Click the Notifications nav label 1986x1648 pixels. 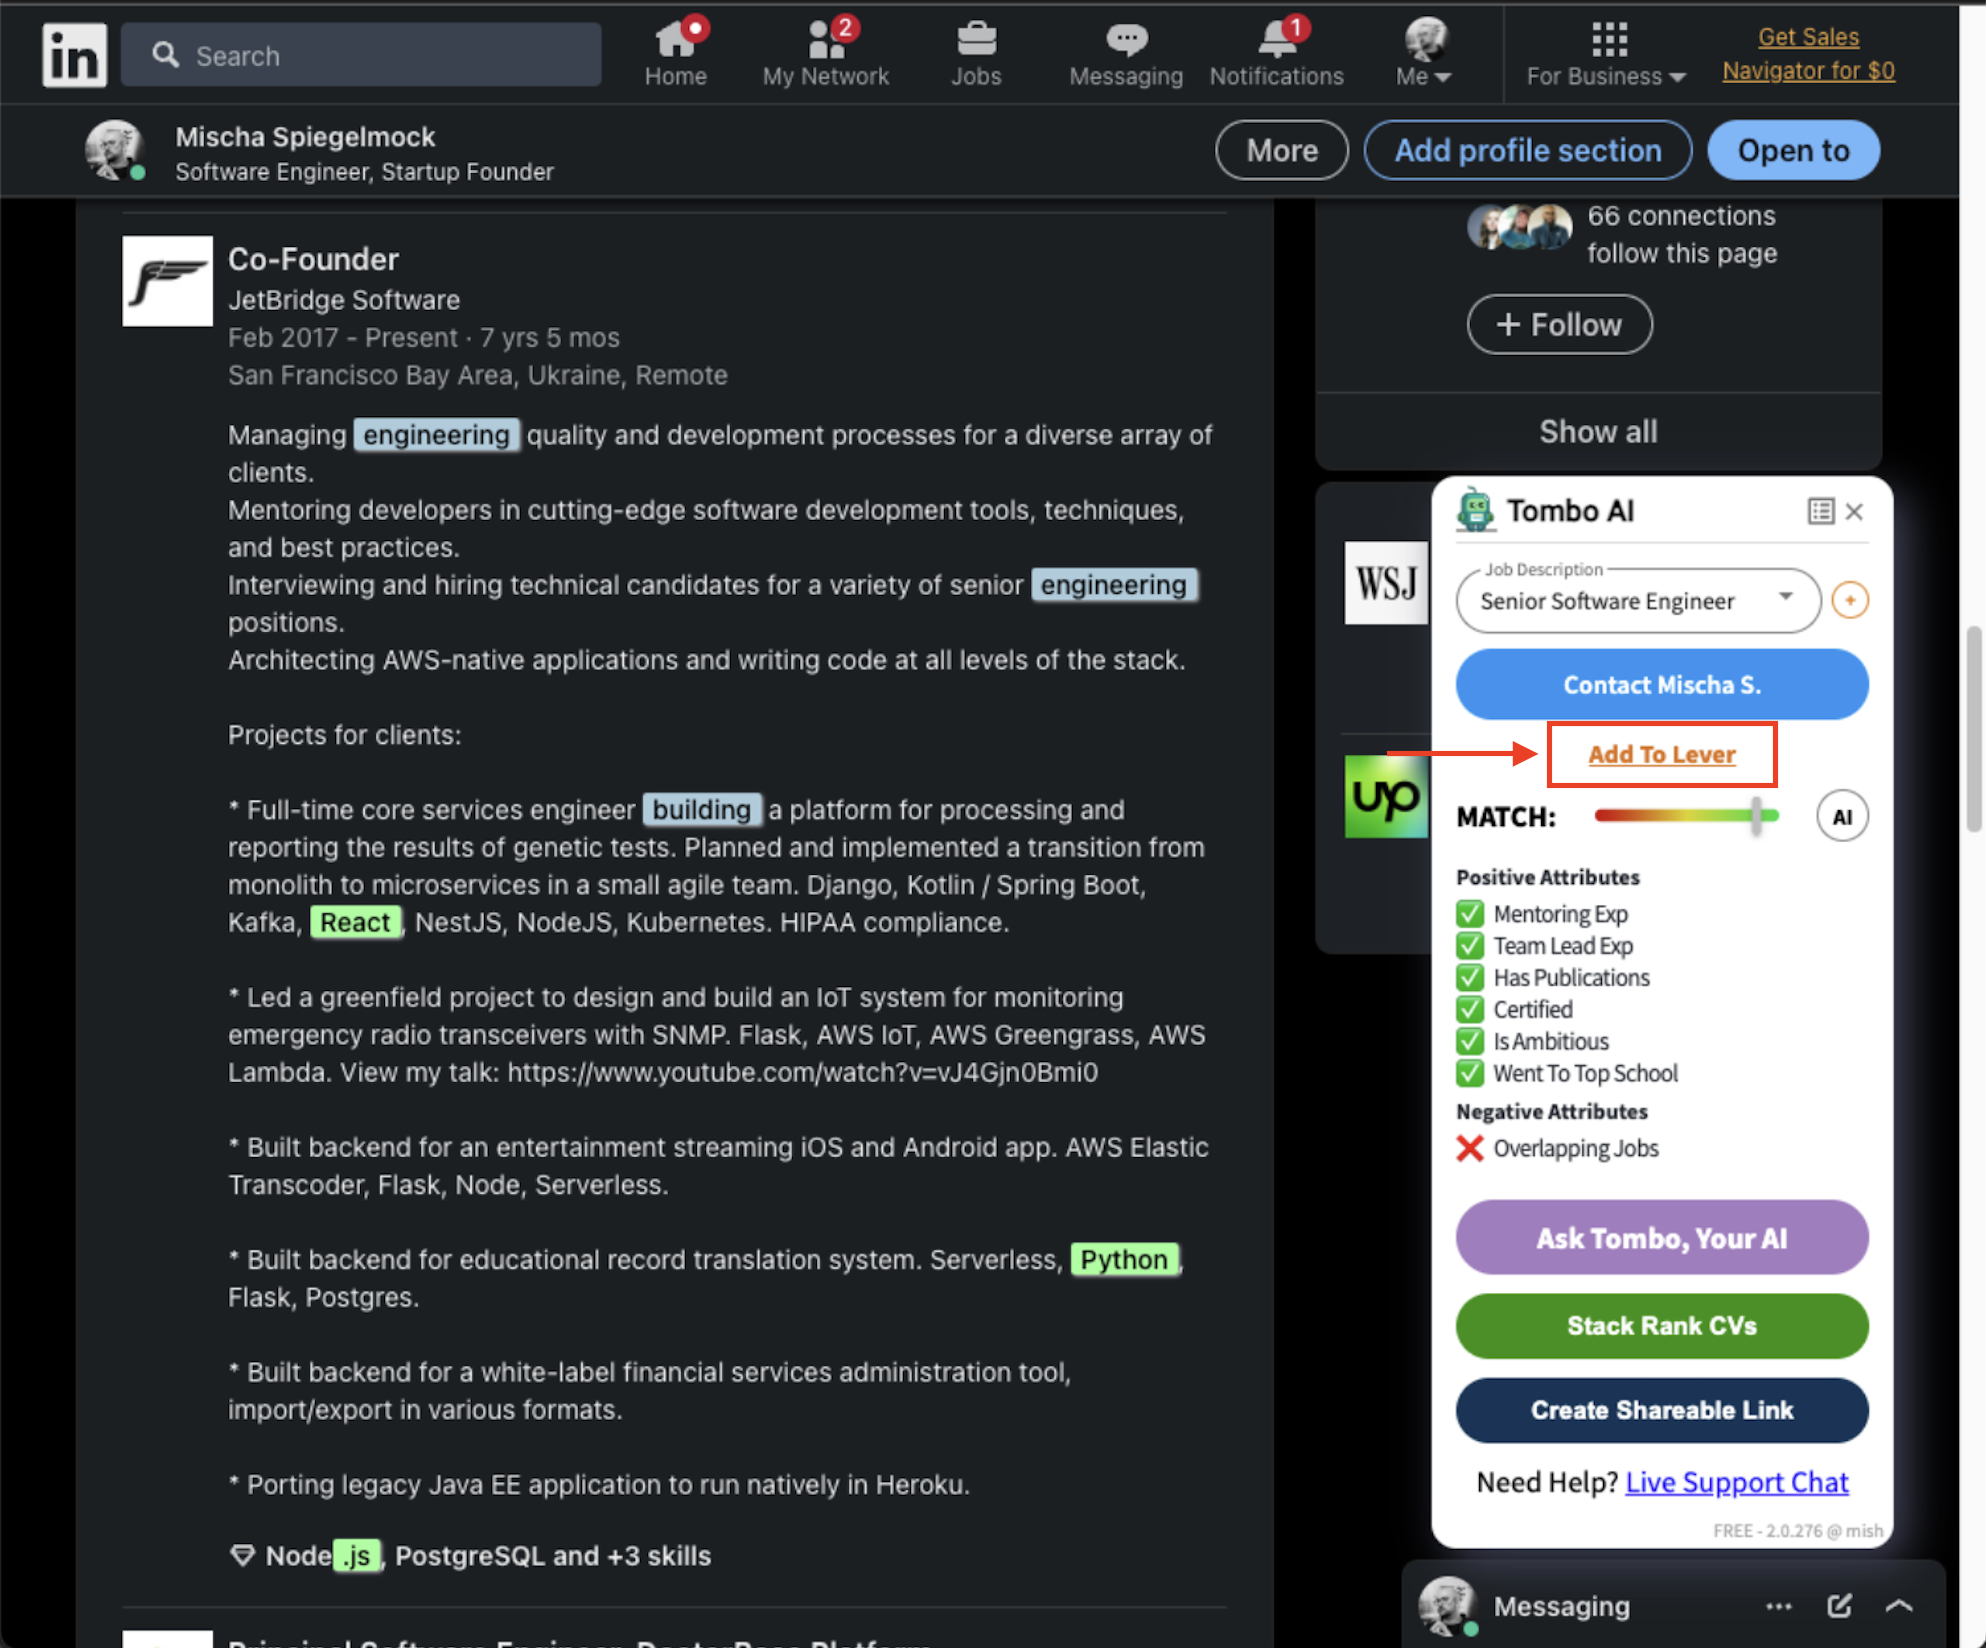(1277, 77)
